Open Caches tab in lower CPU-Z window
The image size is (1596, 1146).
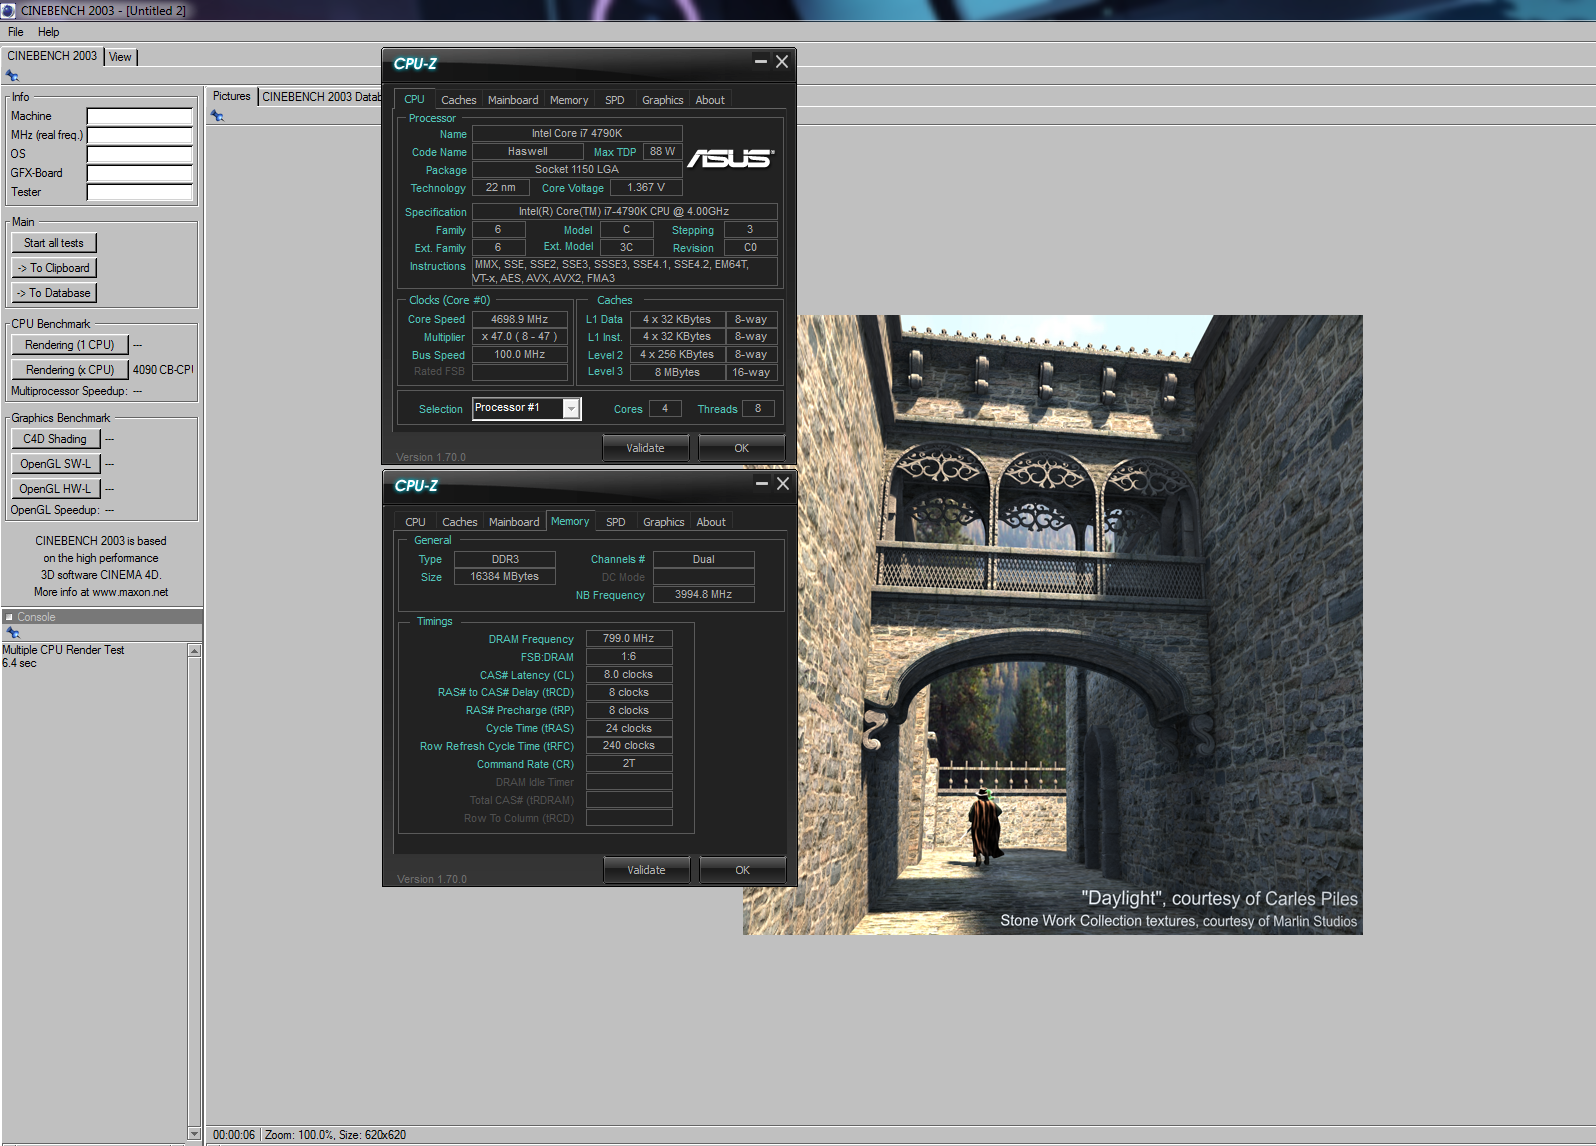point(460,522)
